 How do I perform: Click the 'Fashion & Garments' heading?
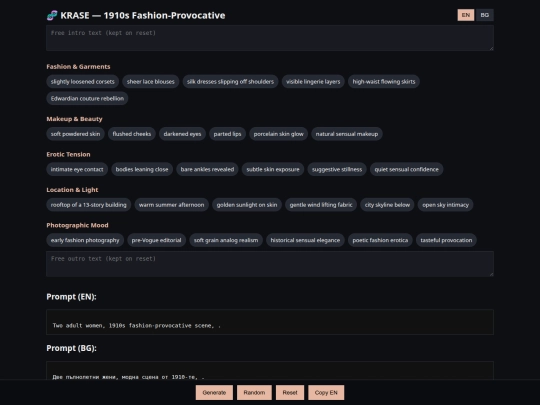(79, 67)
